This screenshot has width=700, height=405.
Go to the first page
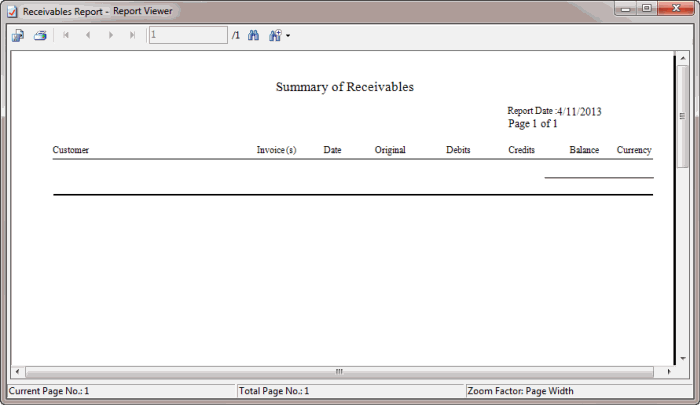point(66,35)
